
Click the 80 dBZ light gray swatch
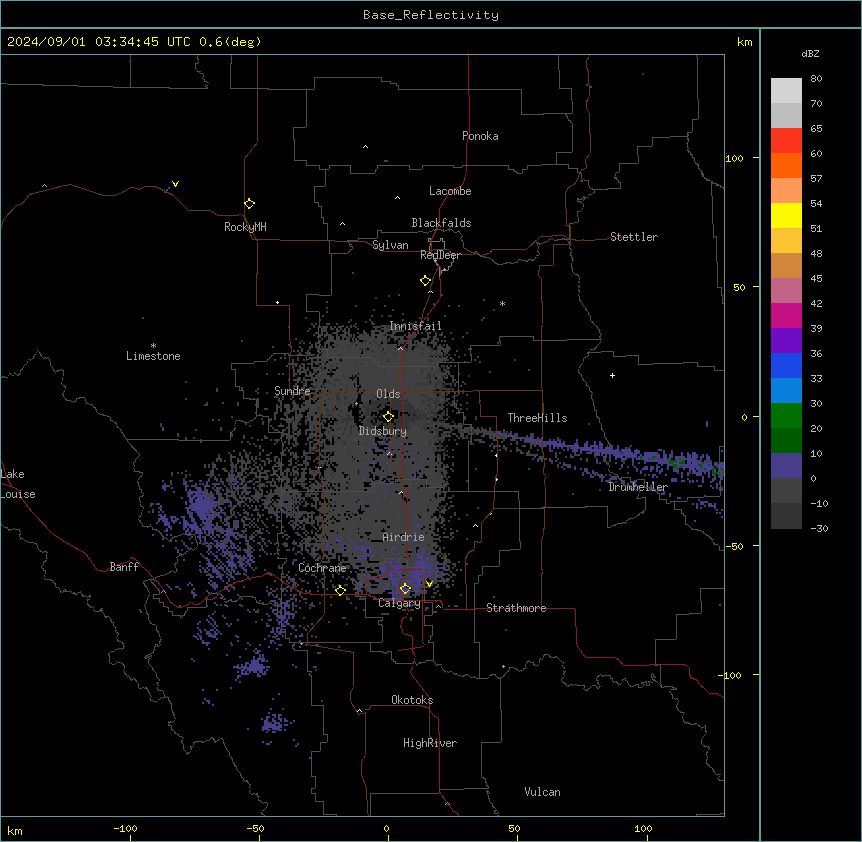pyautogui.click(x=786, y=91)
